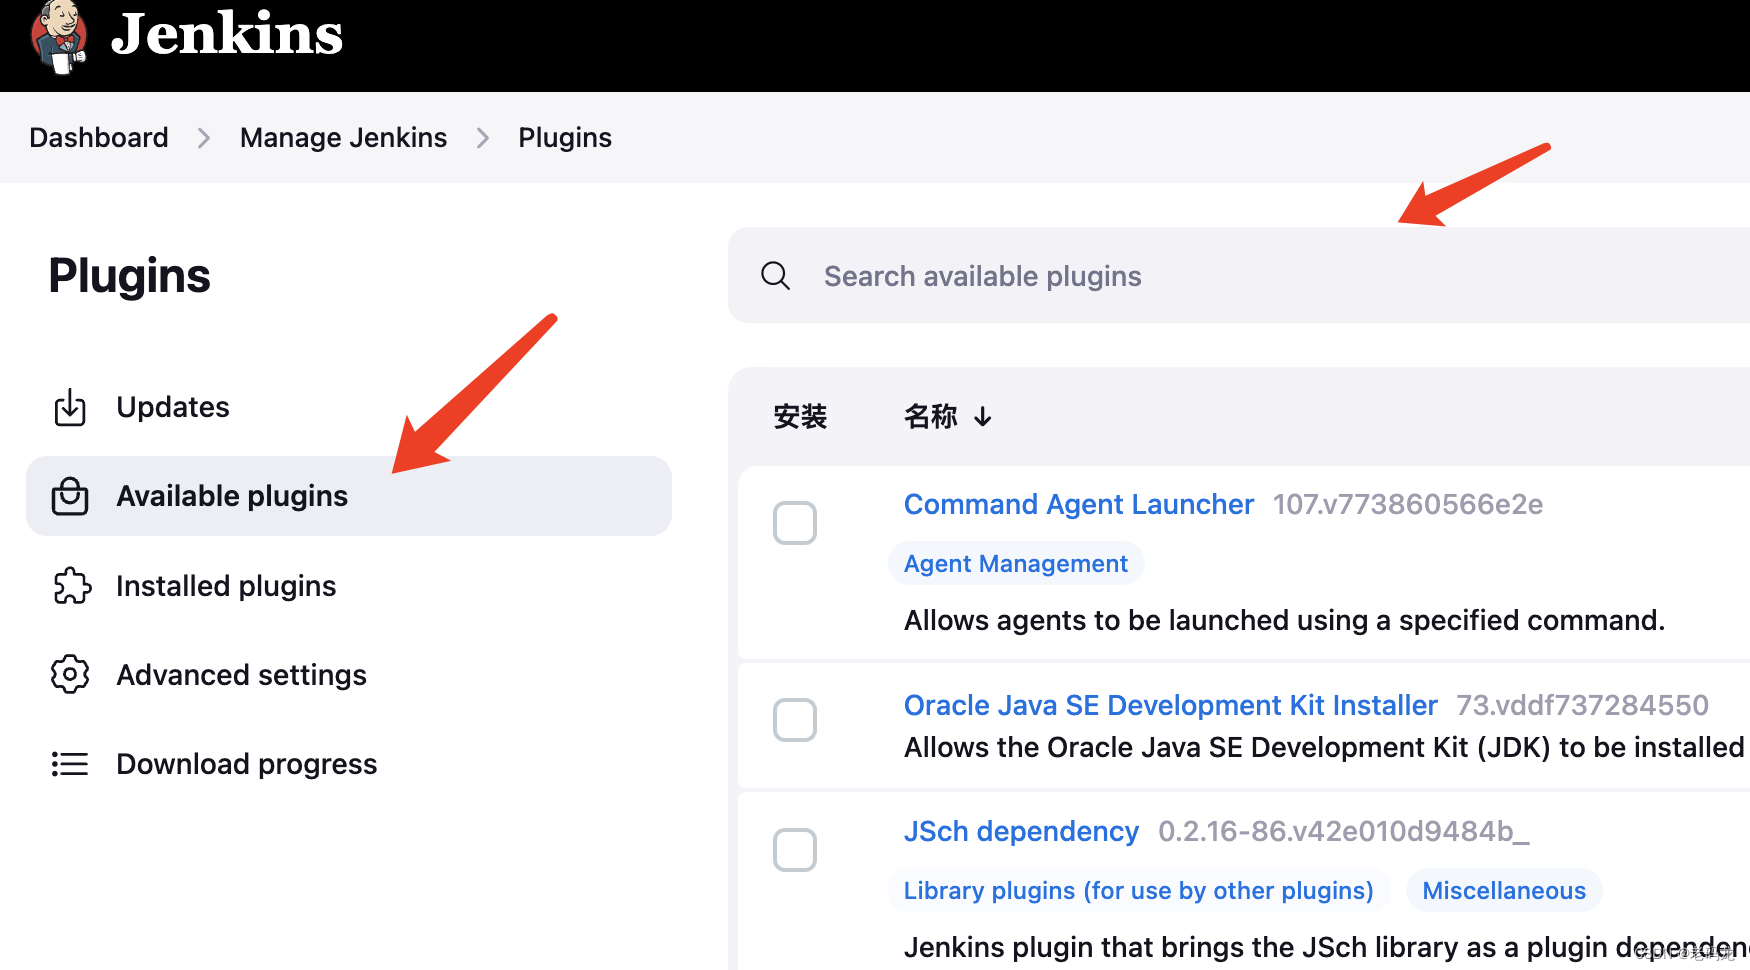Click the Jenkins butler logo icon
Image resolution: width=1750 pixels, height=970 pixels.
pos(59,36)
